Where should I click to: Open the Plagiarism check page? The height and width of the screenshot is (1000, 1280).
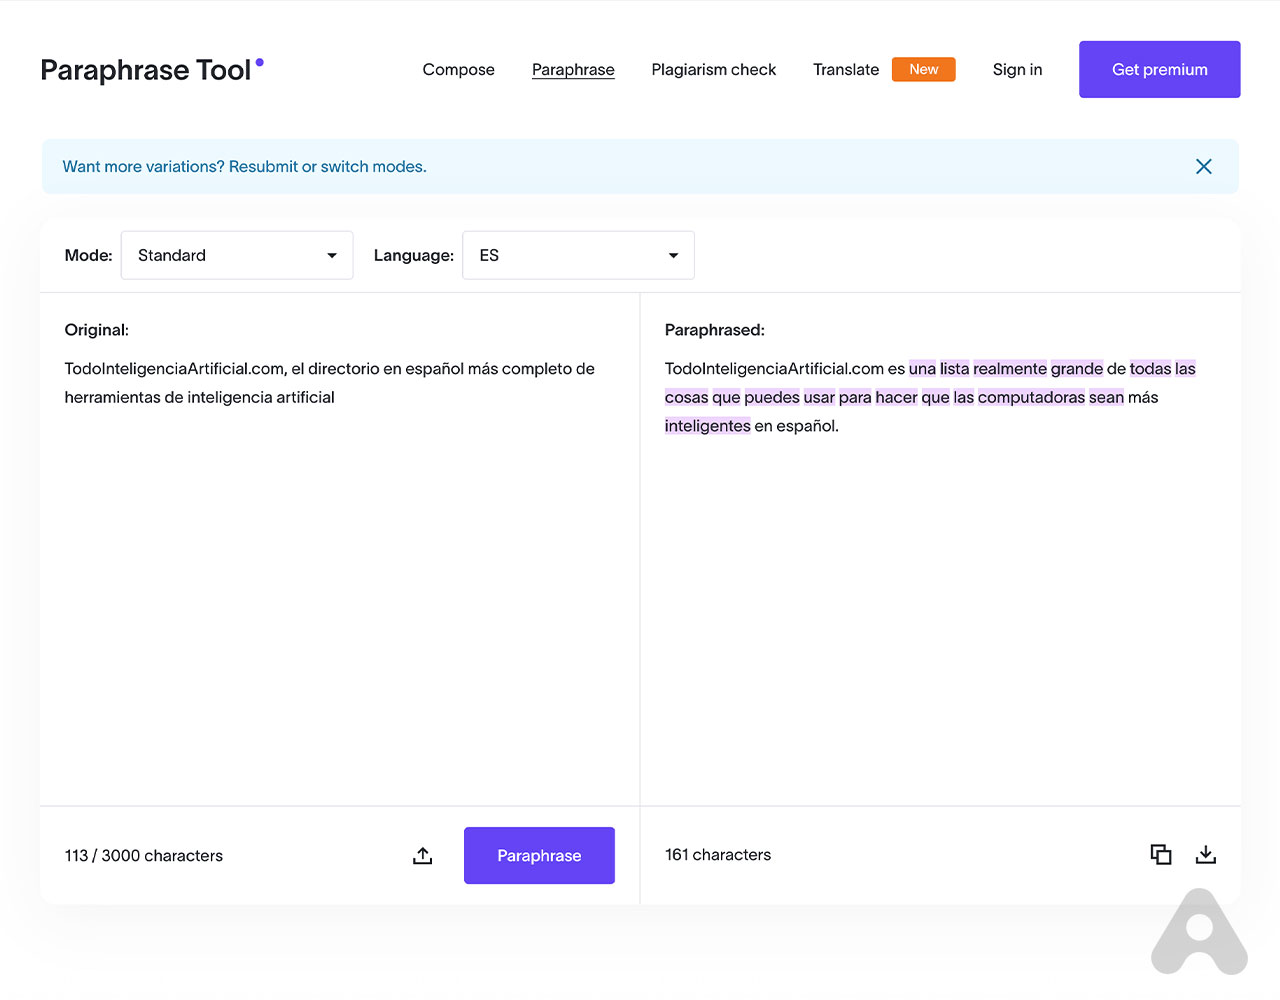[713, 70]
